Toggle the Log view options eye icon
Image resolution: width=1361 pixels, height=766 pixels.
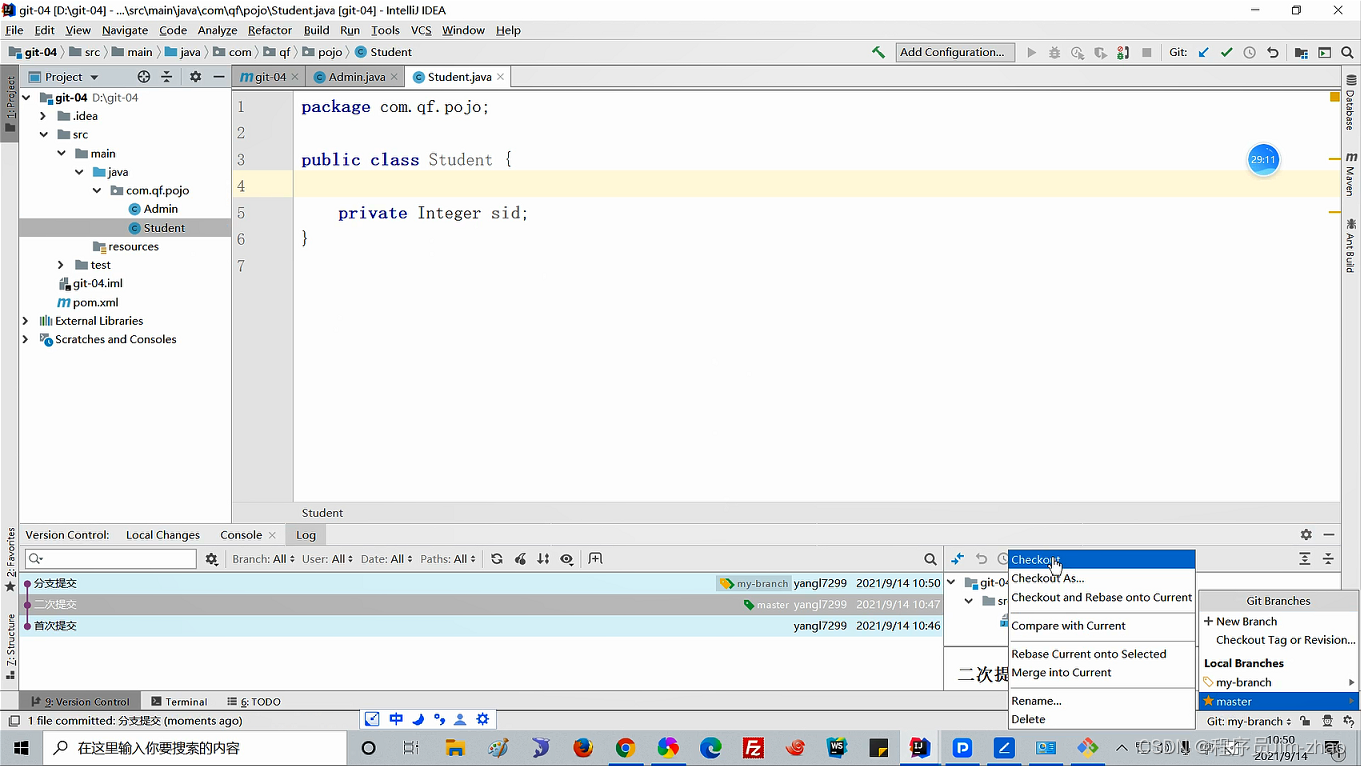567,559
